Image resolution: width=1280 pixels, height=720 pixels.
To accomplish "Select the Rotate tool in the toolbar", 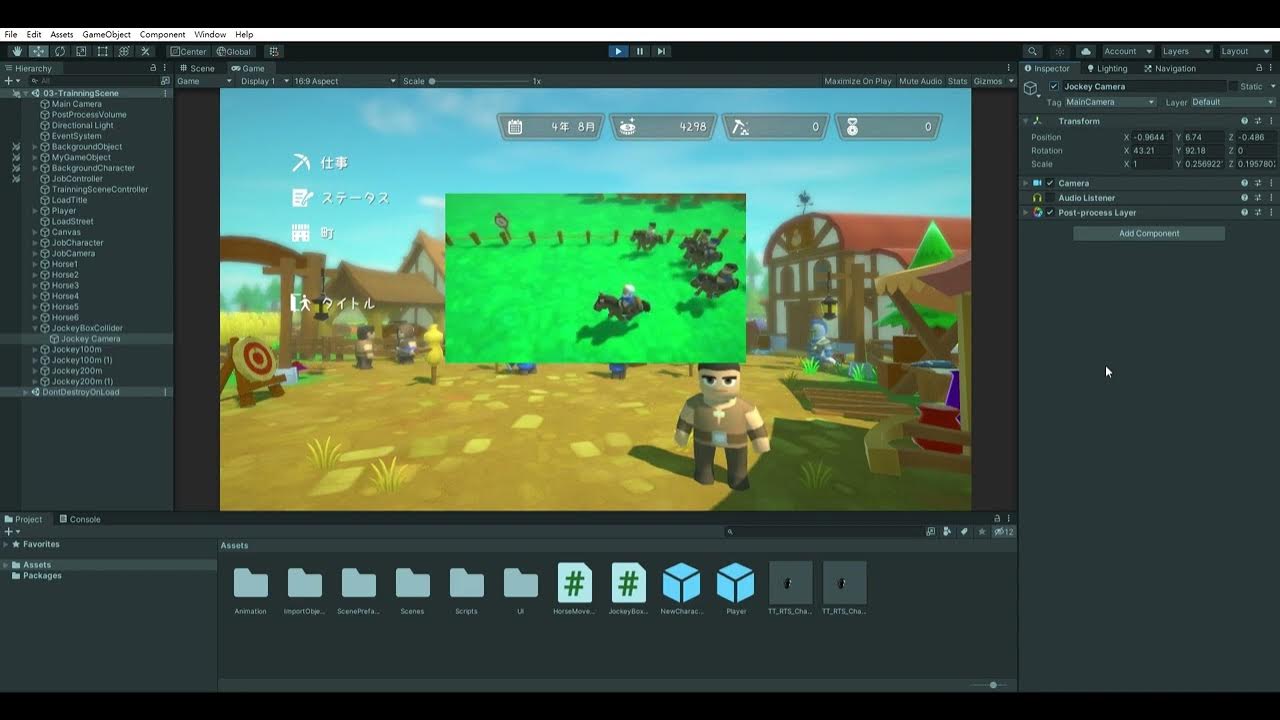I will click(60, 51).
